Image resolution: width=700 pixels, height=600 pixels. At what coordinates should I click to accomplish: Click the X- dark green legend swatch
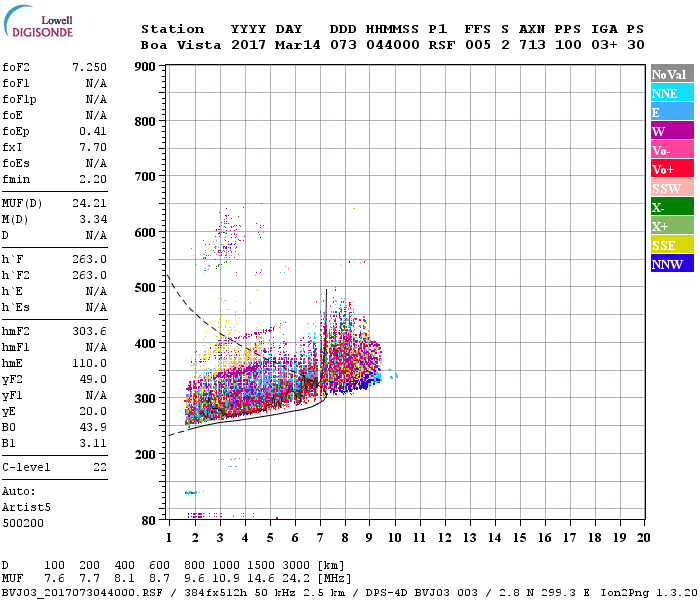pyautogui.click(x=672, y=207)
